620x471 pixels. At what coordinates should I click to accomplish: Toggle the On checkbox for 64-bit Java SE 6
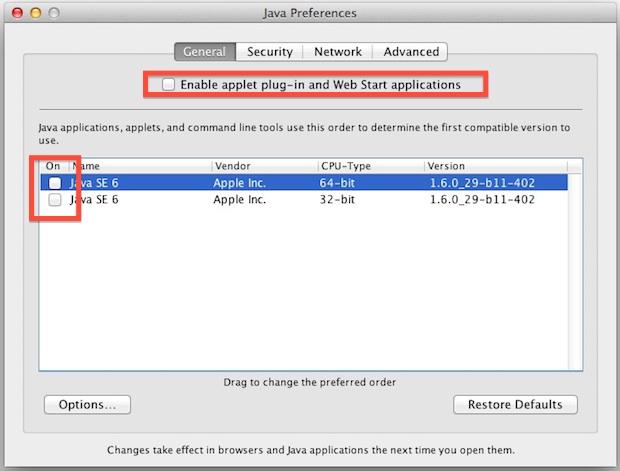click(x=55, y=183)
